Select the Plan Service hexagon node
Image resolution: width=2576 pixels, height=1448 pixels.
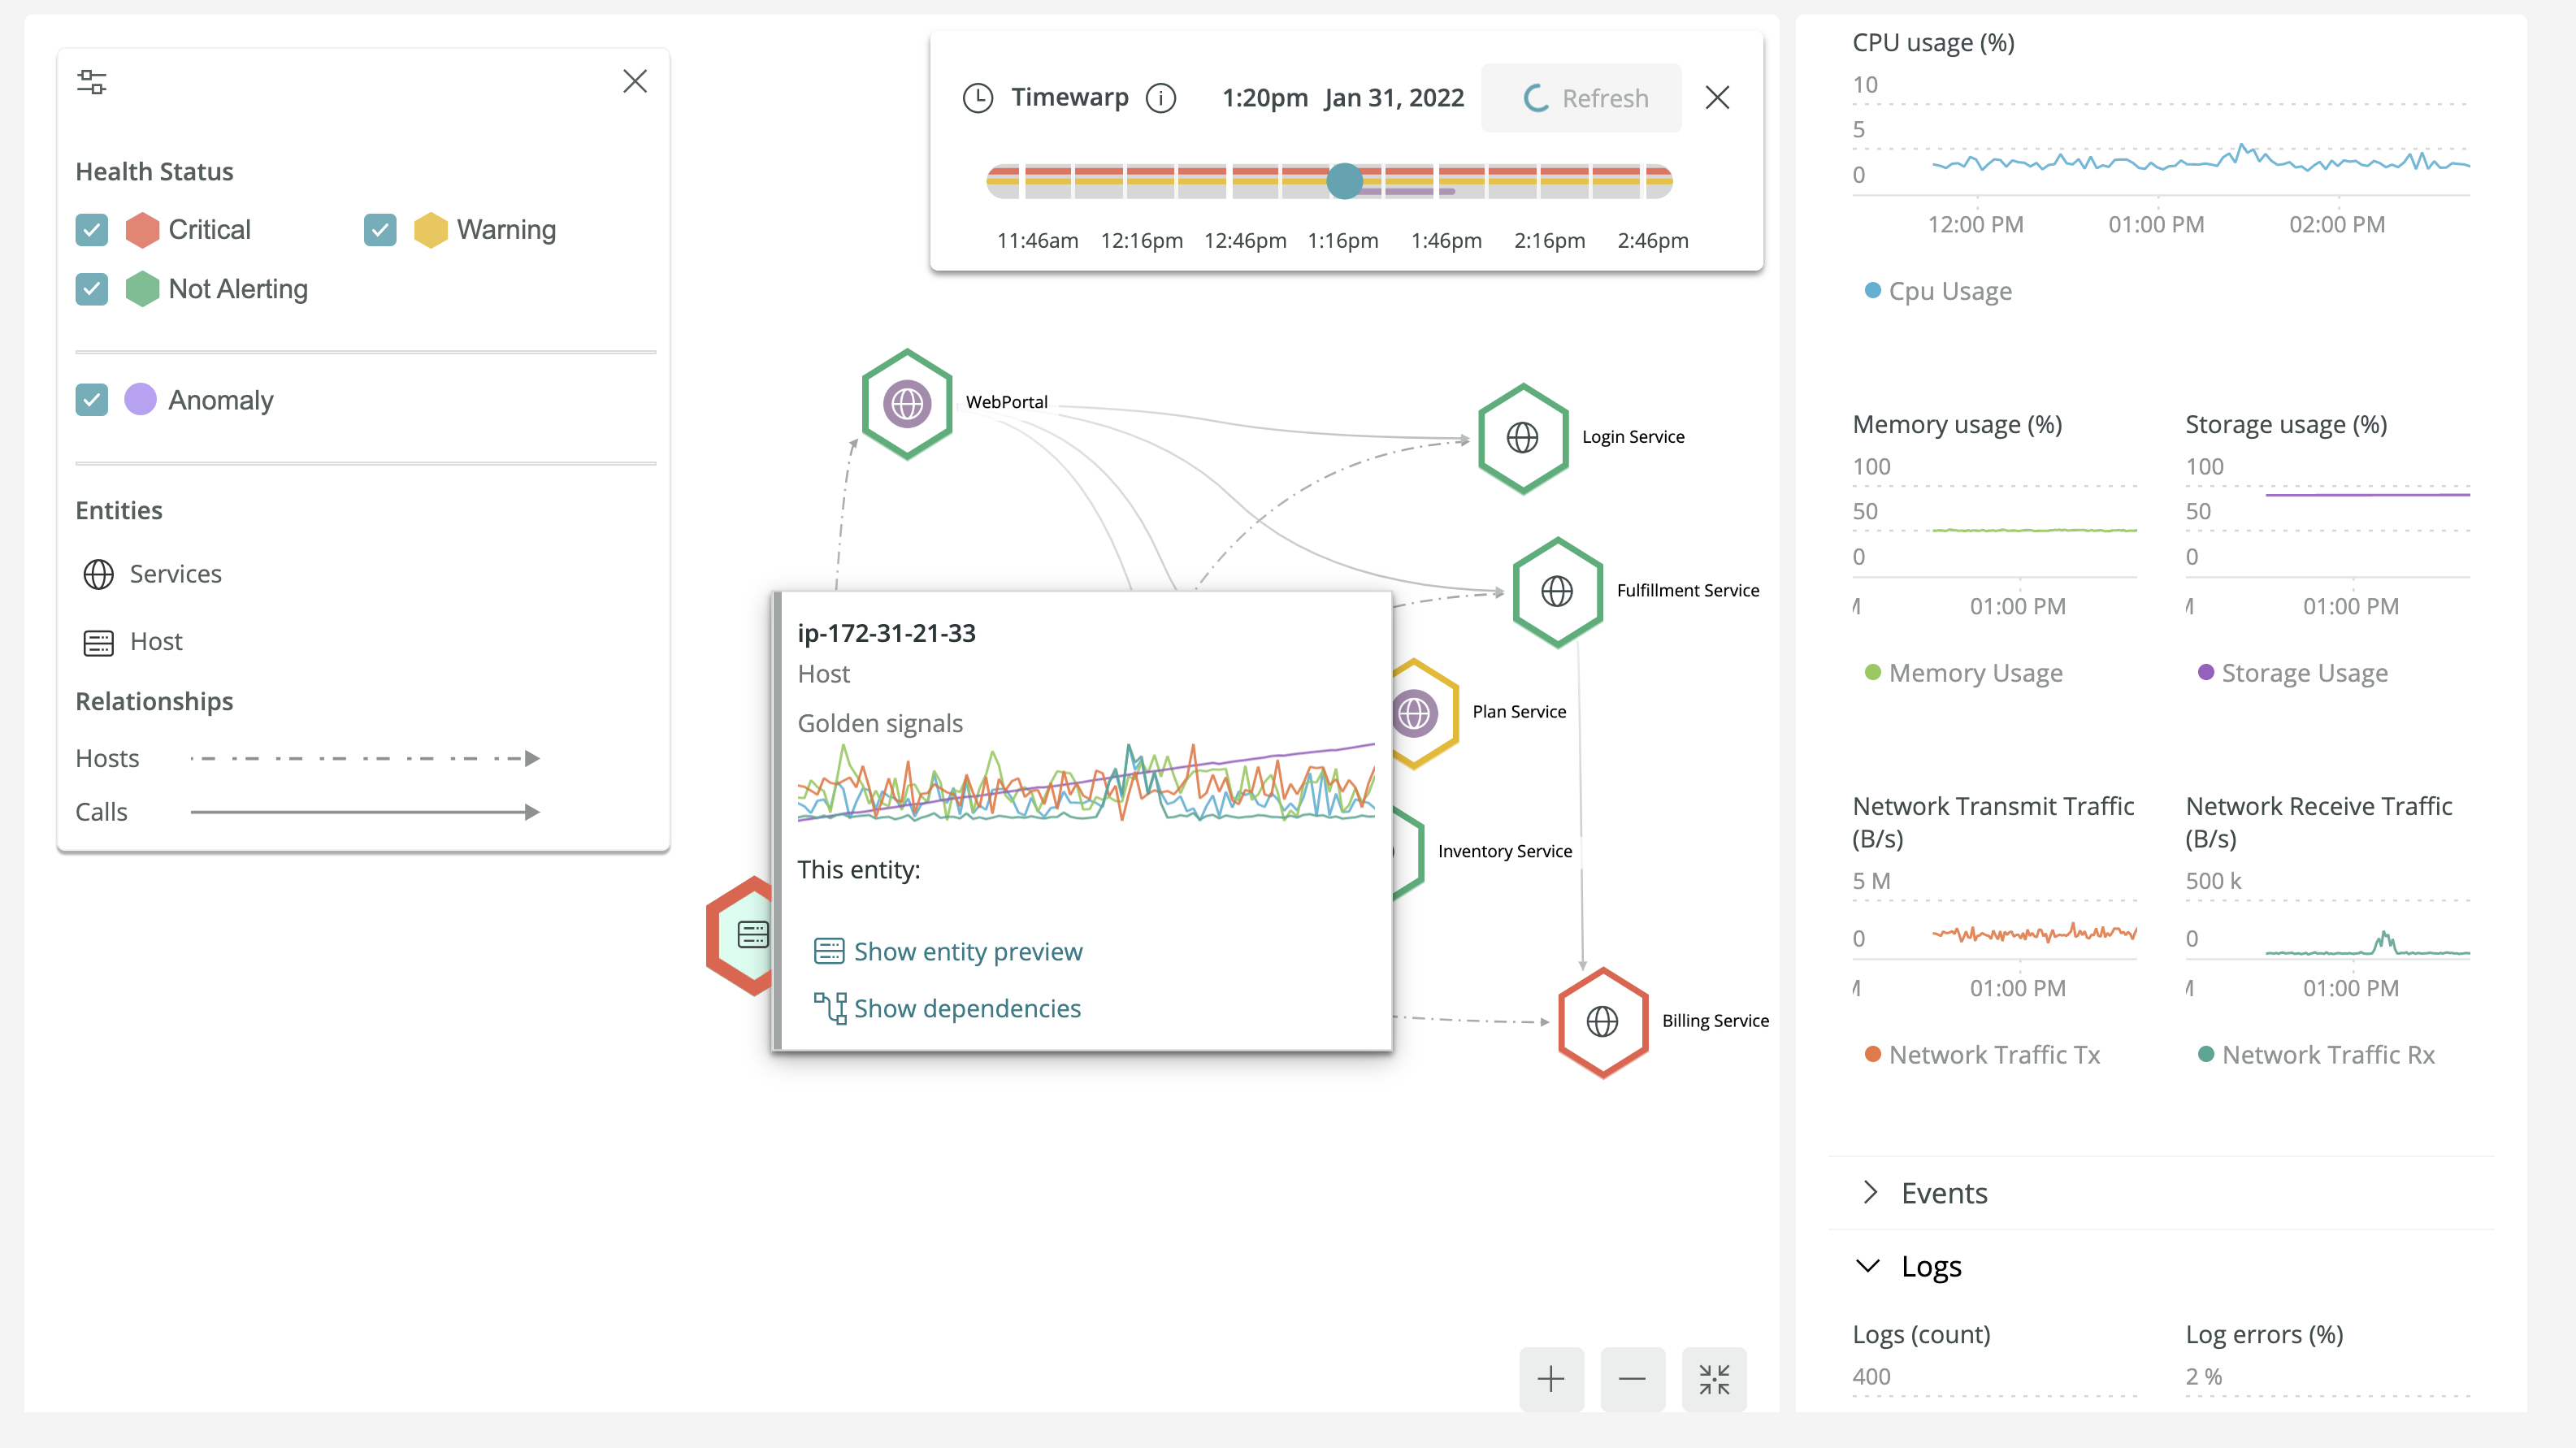point(1425,713)
